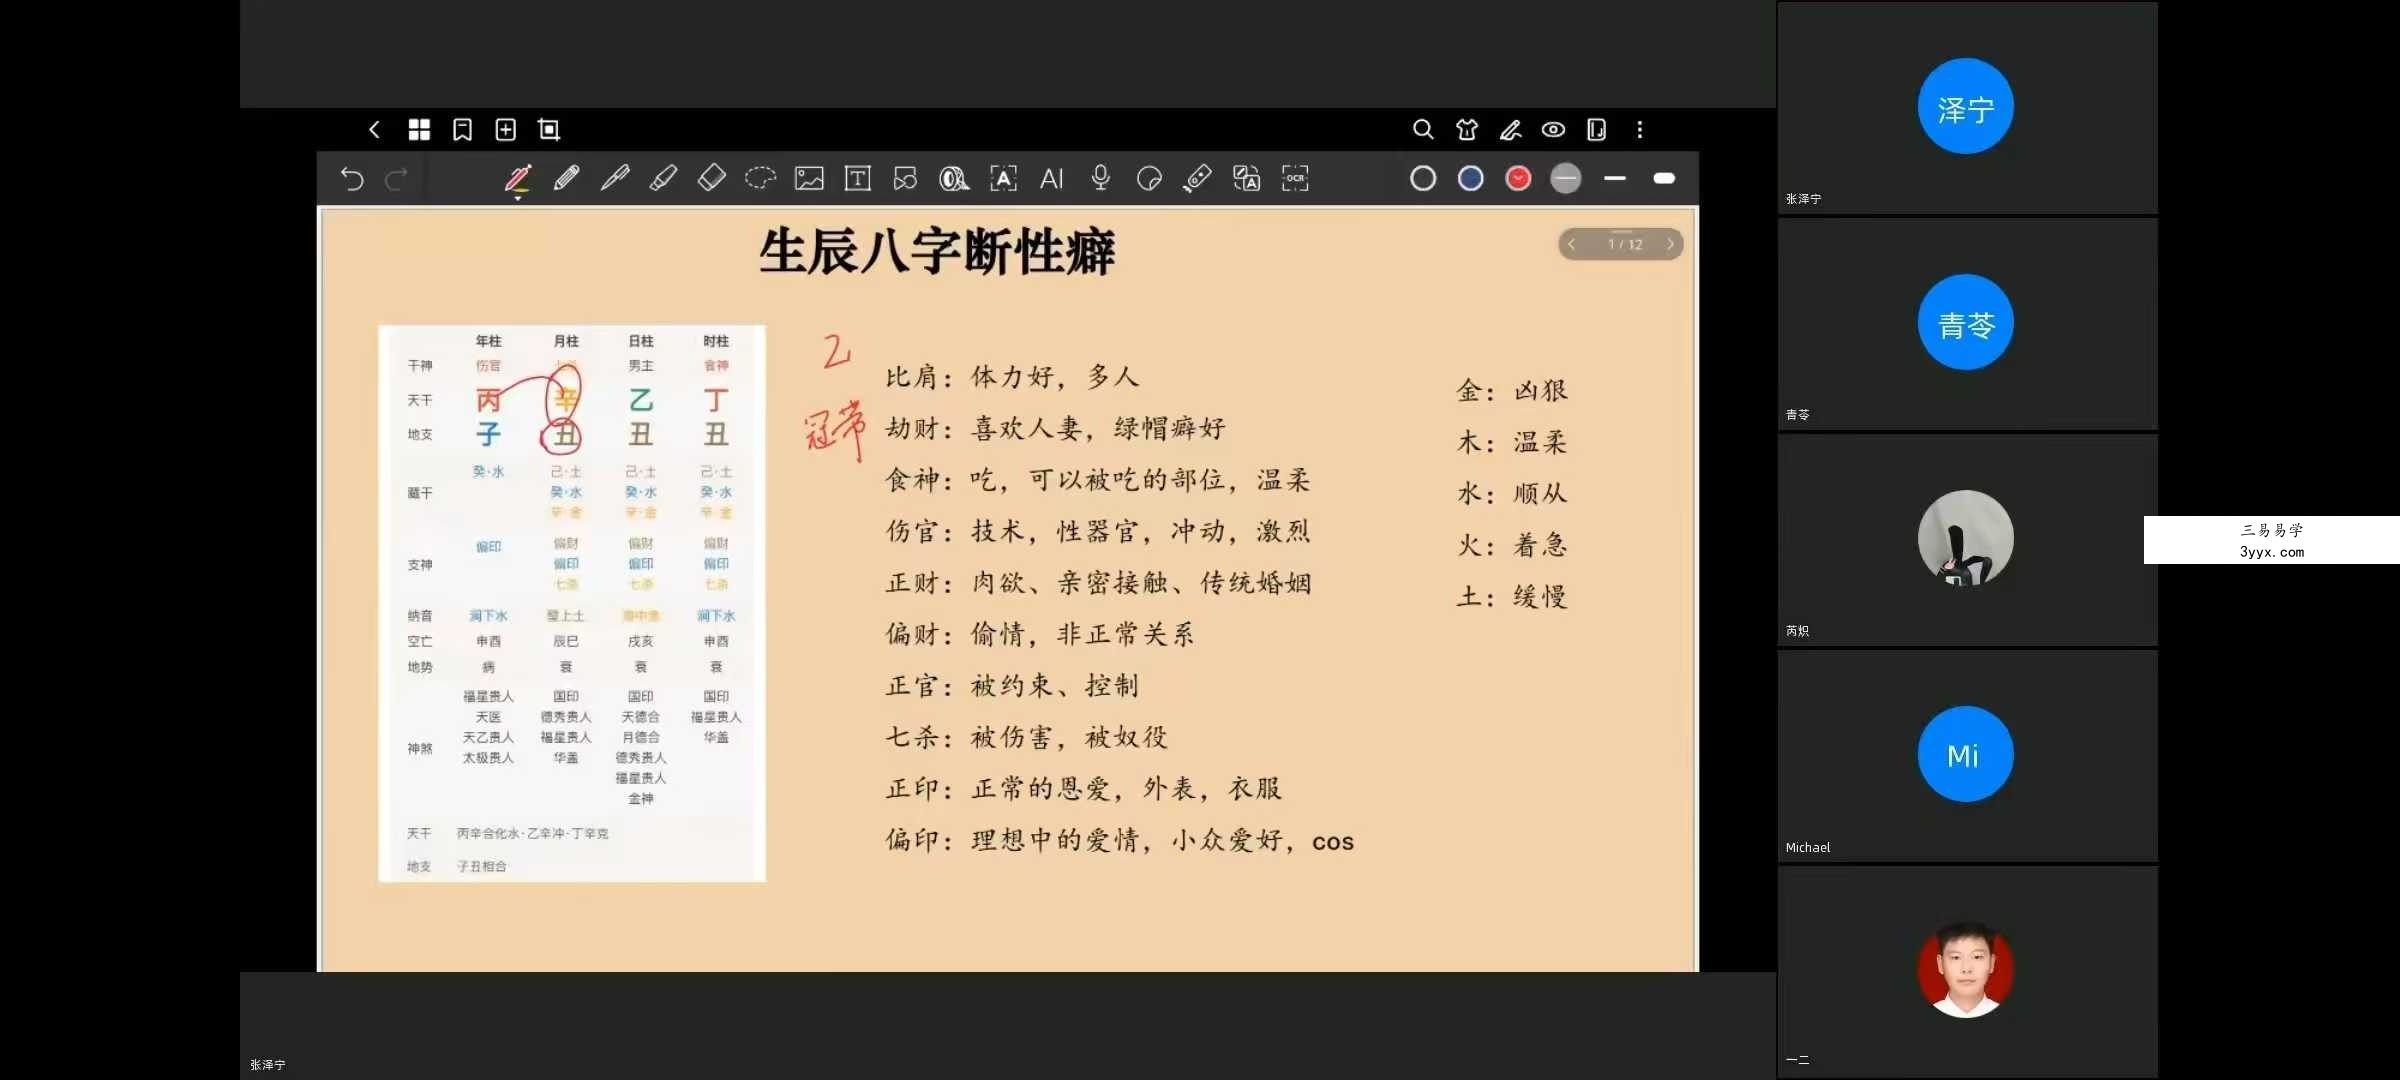Click the line starting 伤官
This screenshot has height=1080, width=2400.
[x=1098, y=531]
